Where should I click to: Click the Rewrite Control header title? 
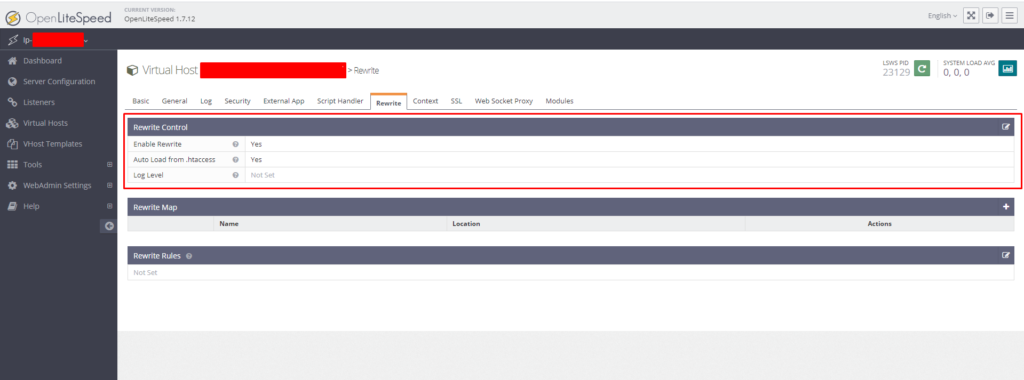tap(161, 127)
